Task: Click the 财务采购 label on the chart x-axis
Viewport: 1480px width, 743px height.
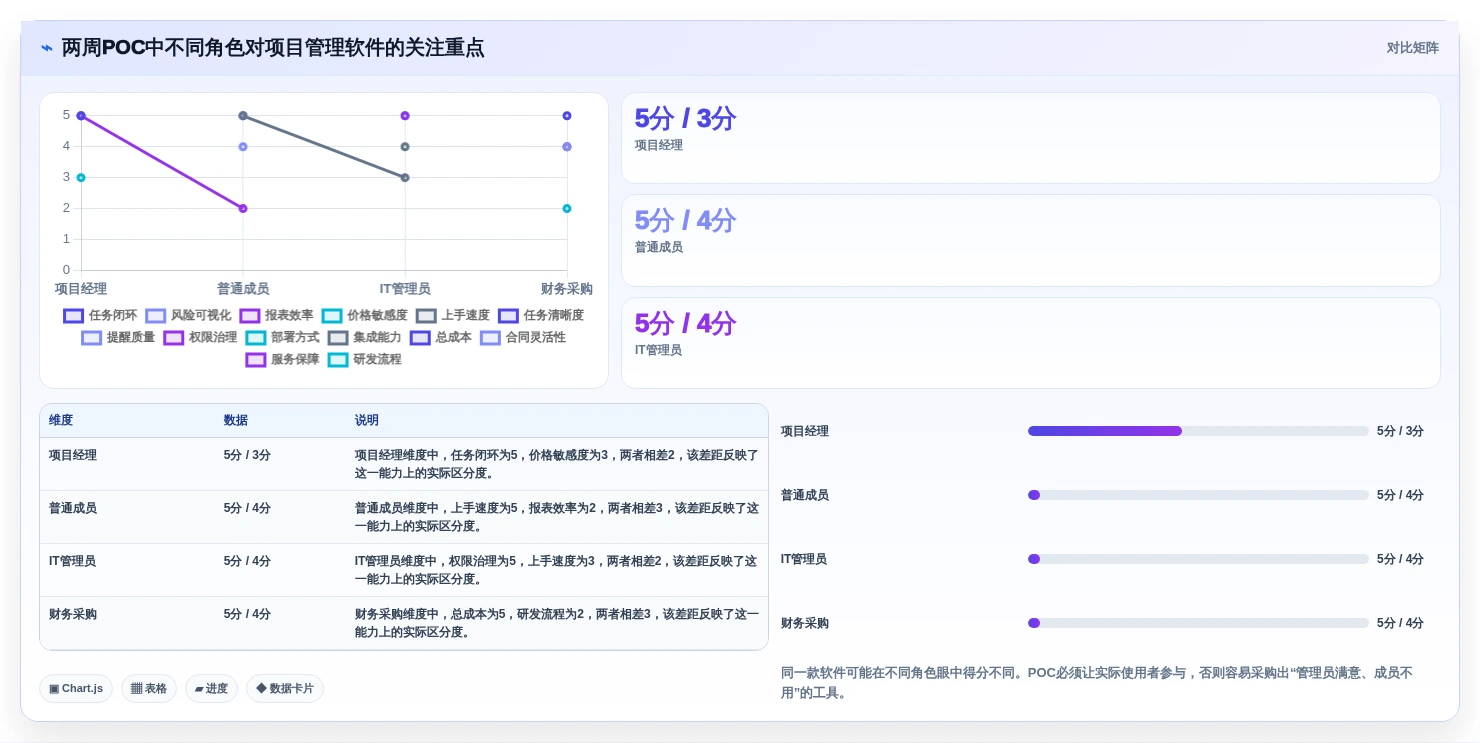Action: point(567,289)
